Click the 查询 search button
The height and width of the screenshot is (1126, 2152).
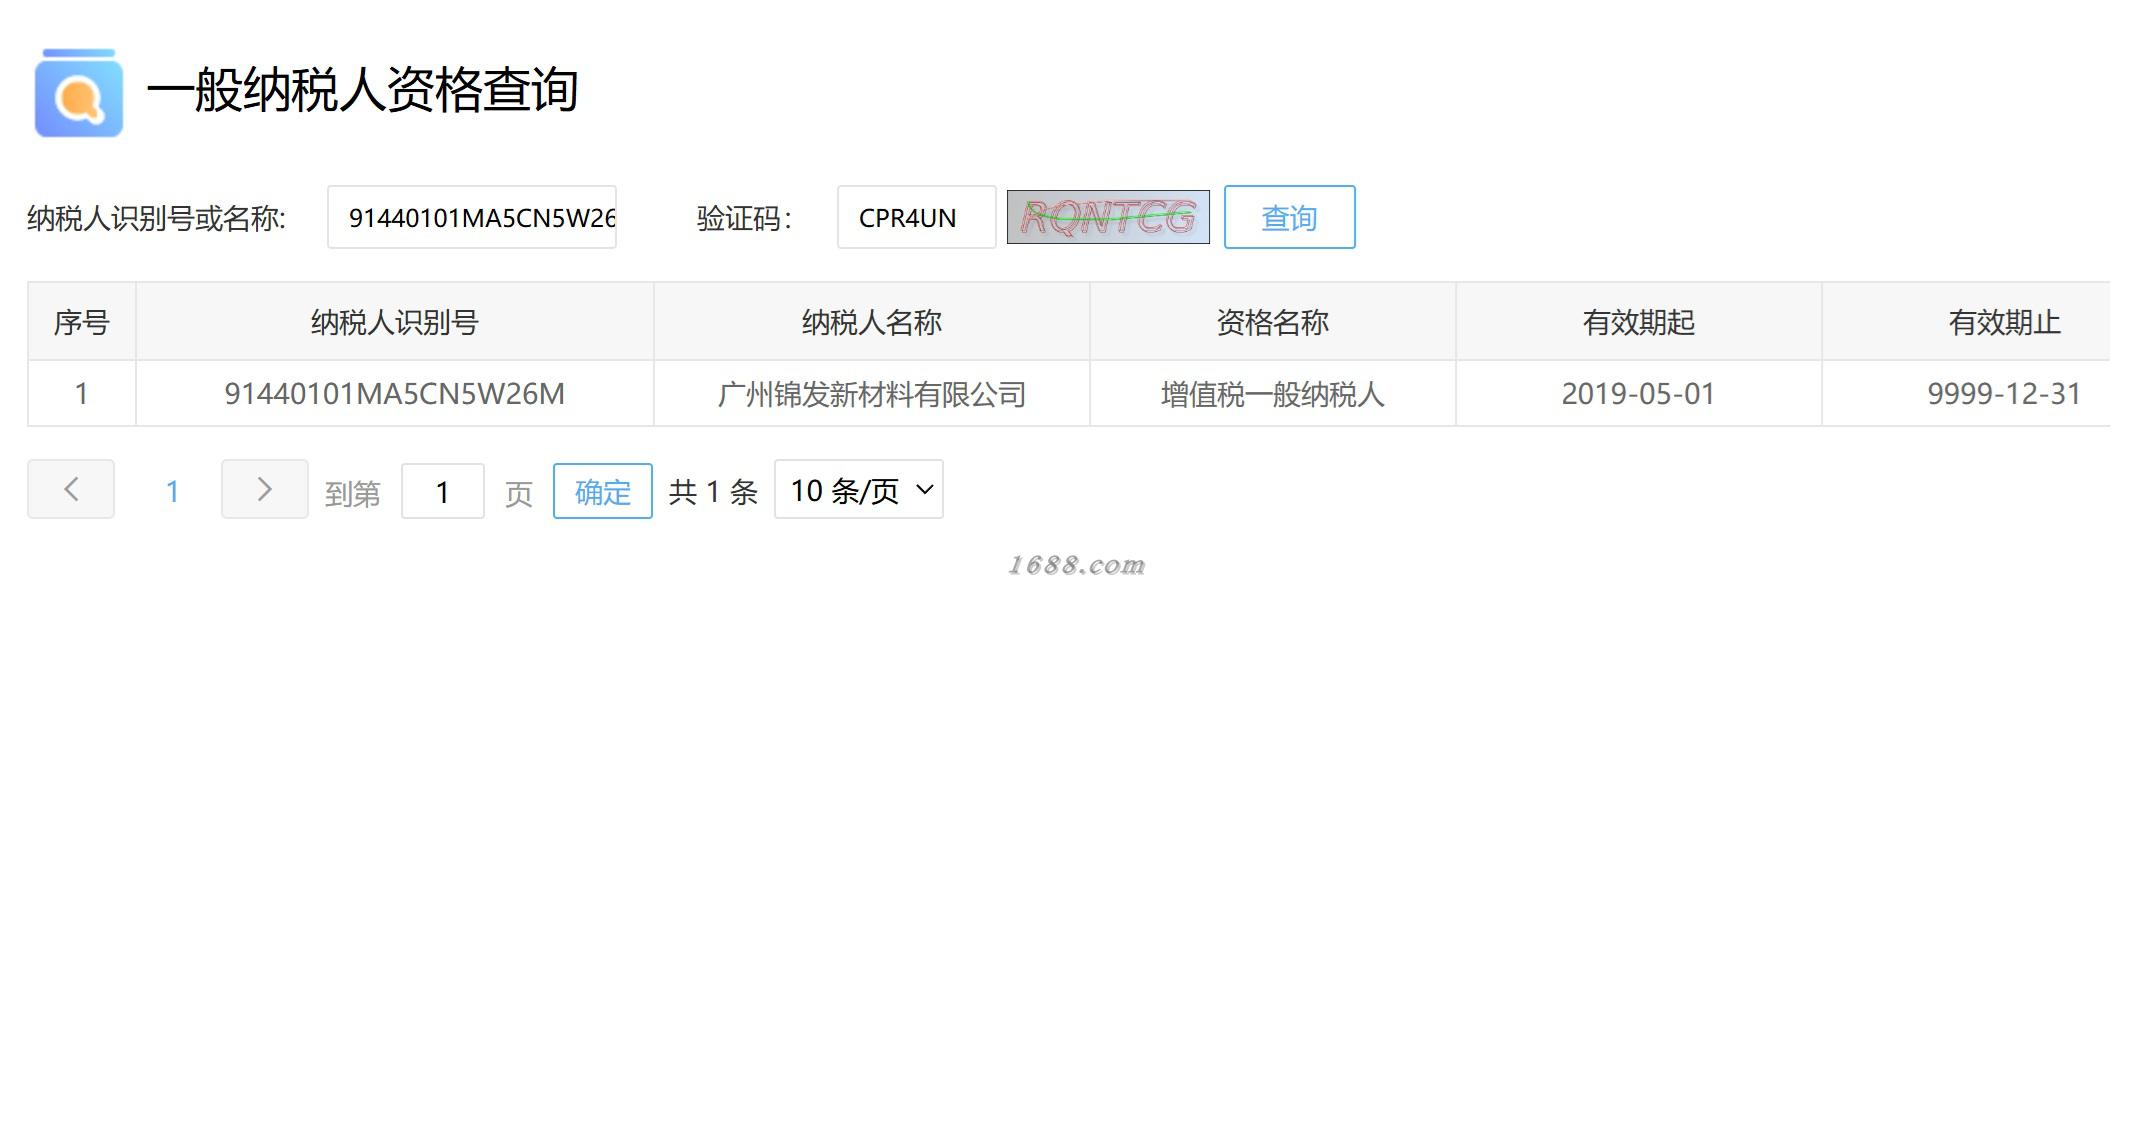1288,217
